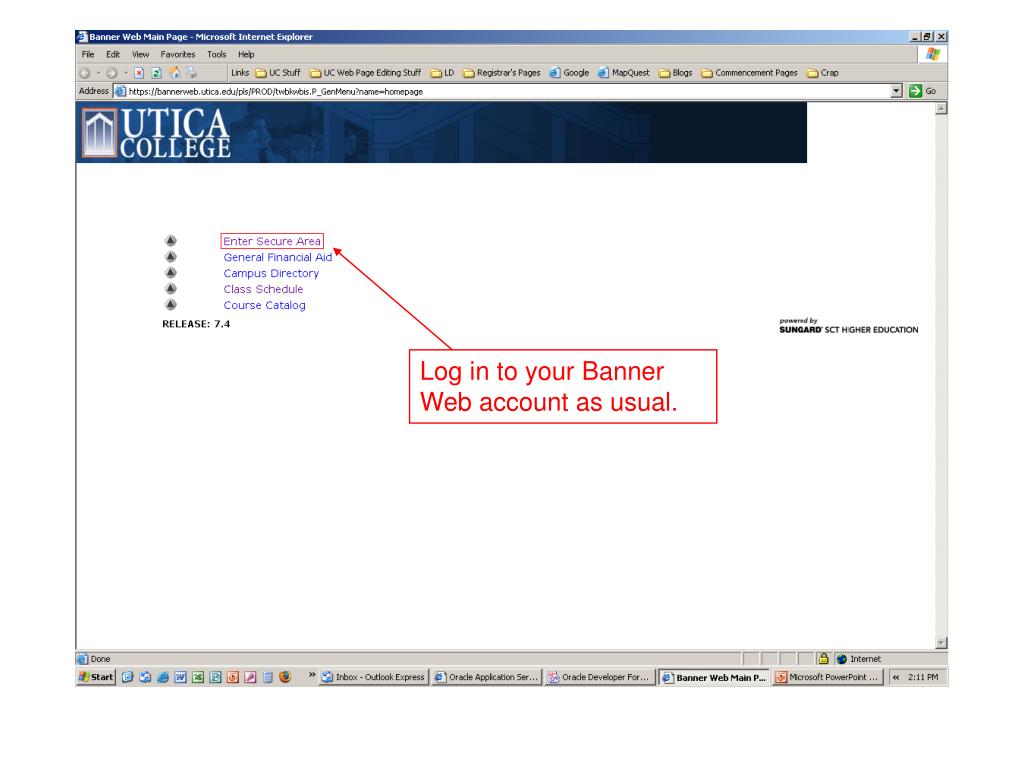Switch to Oracle Application Server taskbar button
The image size is (1024, 768).
point(486,677)
